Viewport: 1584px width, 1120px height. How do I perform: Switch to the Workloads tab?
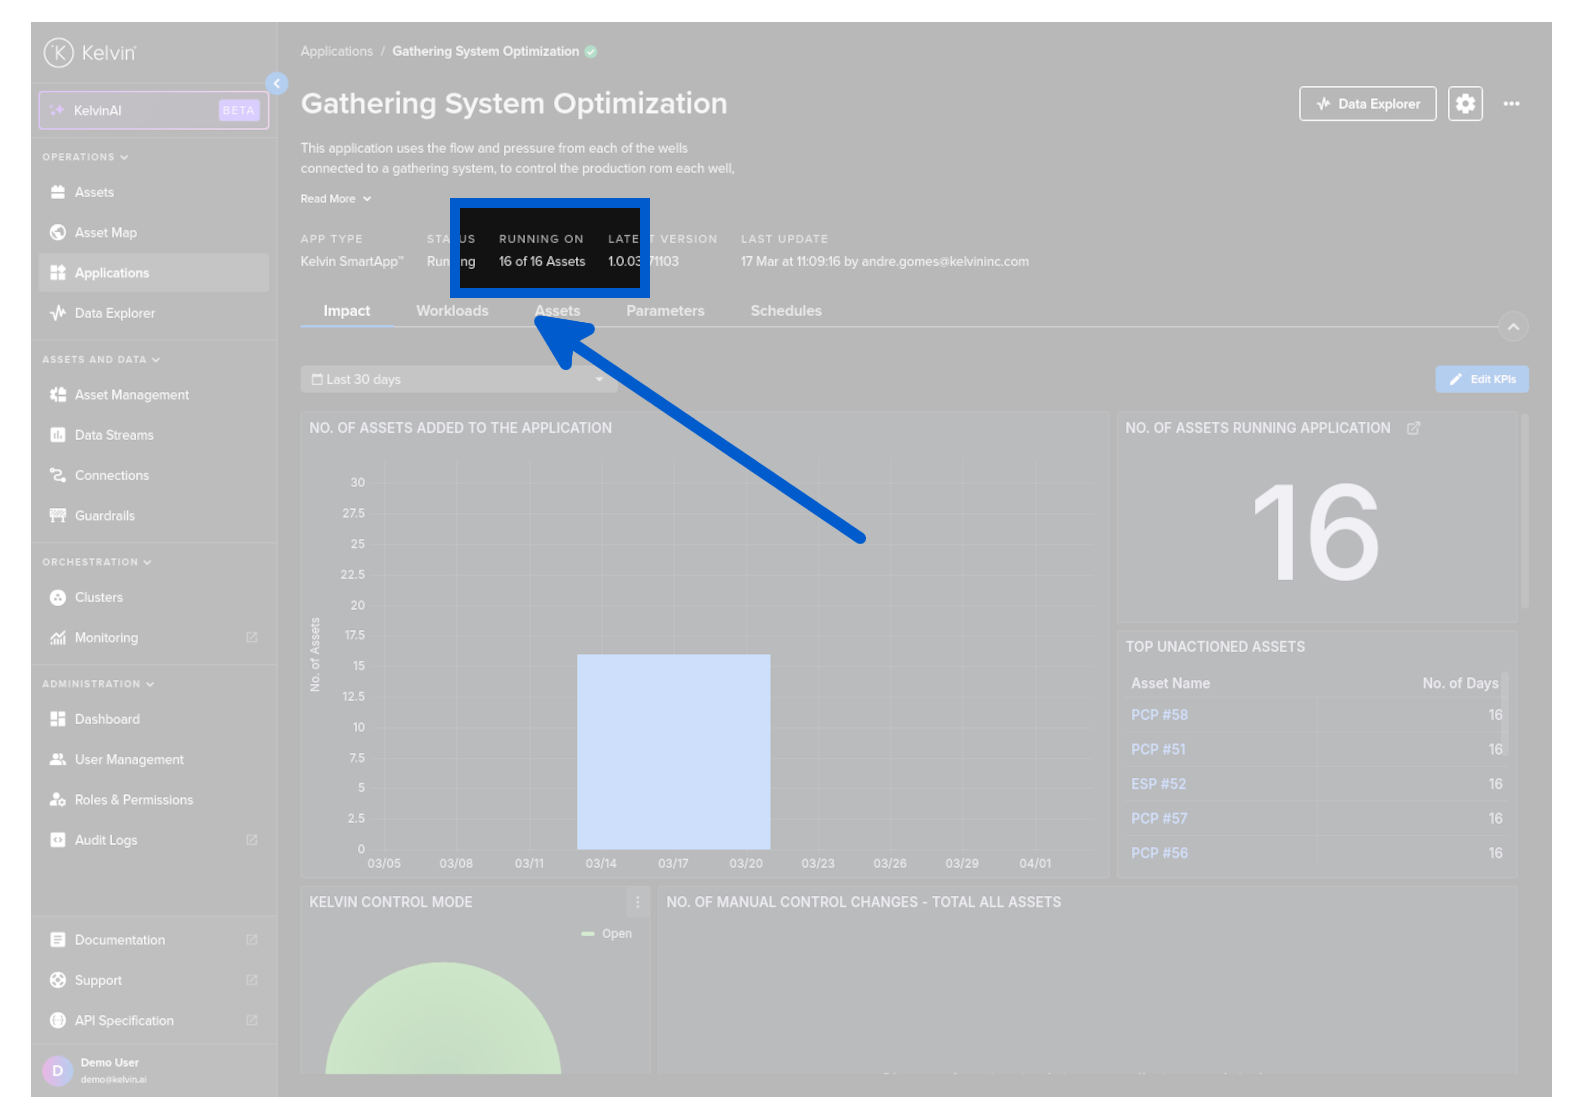(452, 311)
